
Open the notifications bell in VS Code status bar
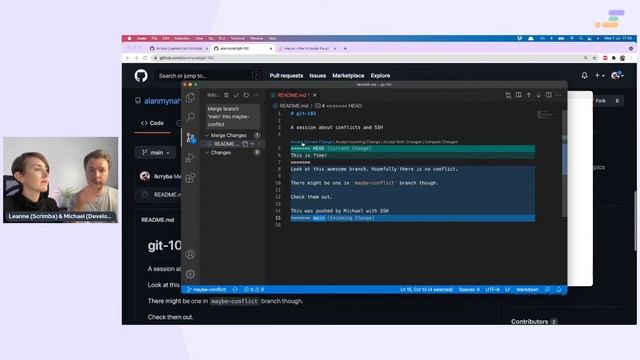(559, 289)
